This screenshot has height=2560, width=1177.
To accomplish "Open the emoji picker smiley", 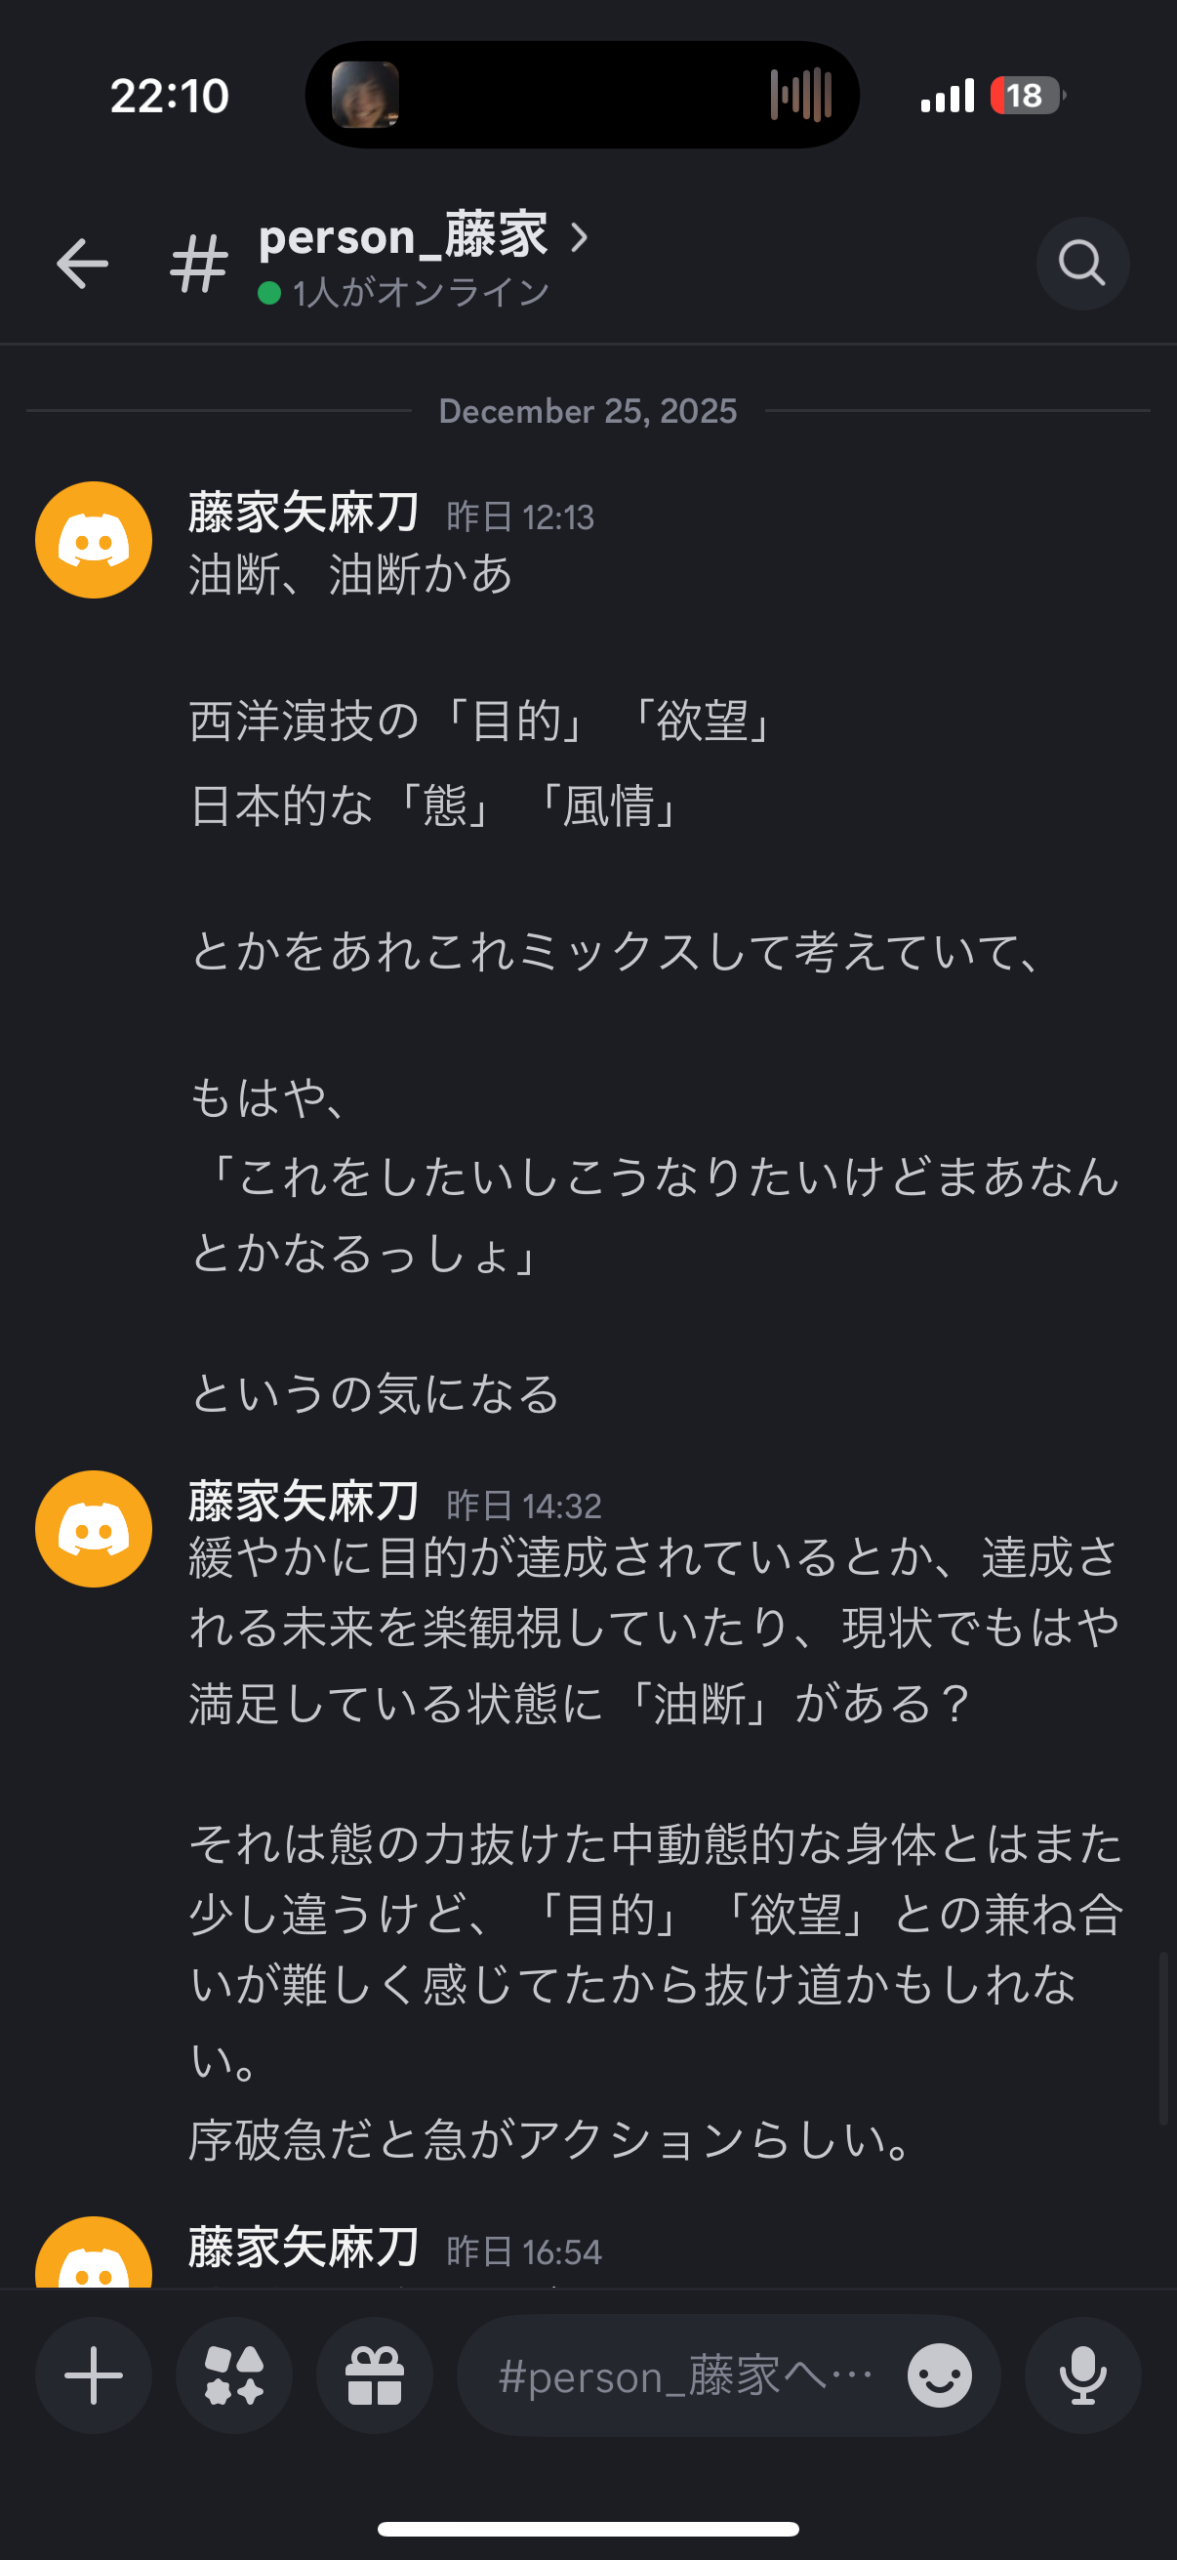I will point(939,2375).
